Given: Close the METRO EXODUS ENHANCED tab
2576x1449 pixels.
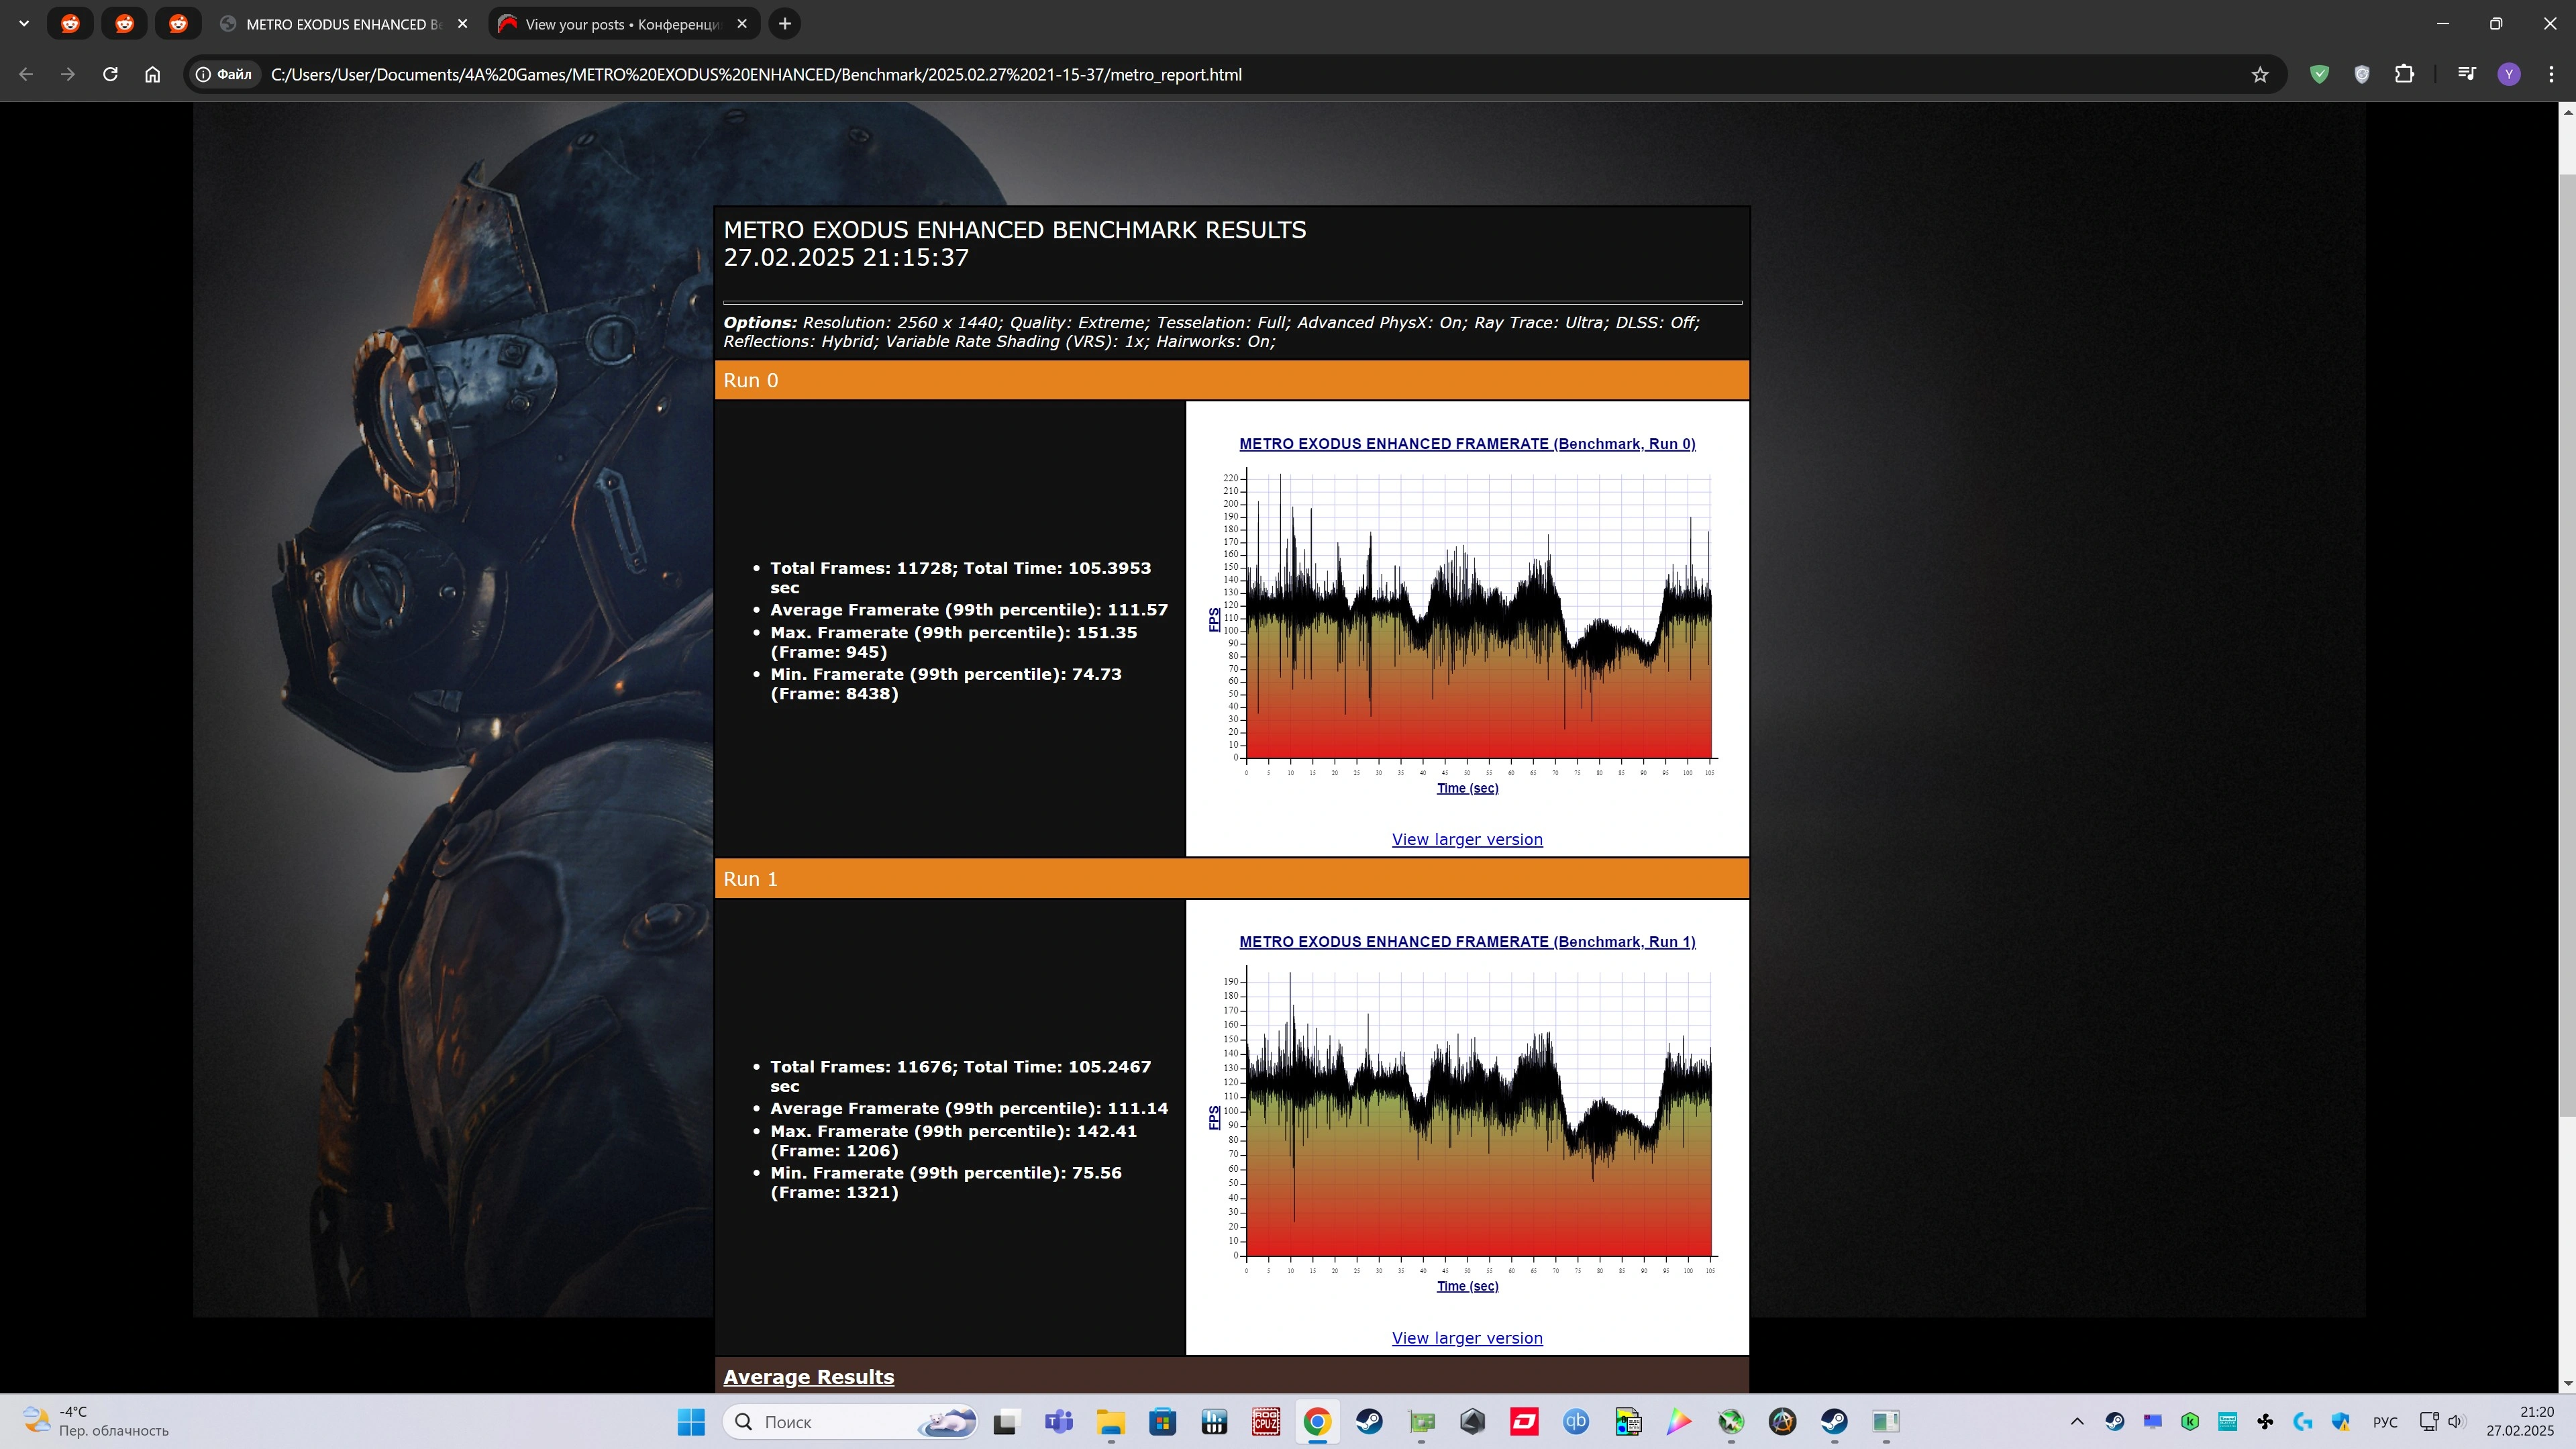Looking at the screenshot, I should click(x=462, y=24).
